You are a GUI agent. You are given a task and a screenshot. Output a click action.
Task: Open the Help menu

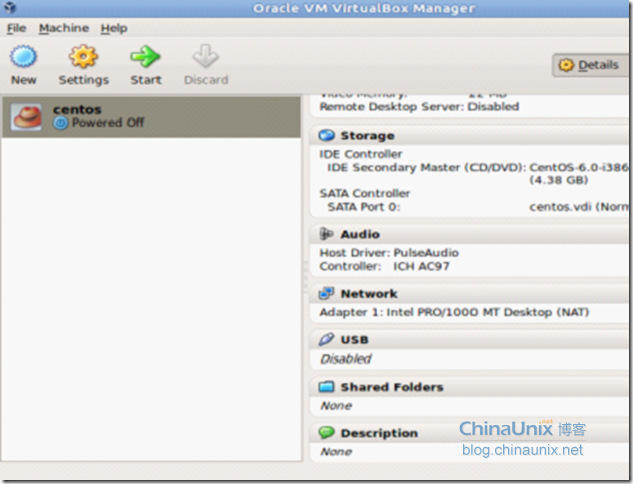click(x=114, y=28)
